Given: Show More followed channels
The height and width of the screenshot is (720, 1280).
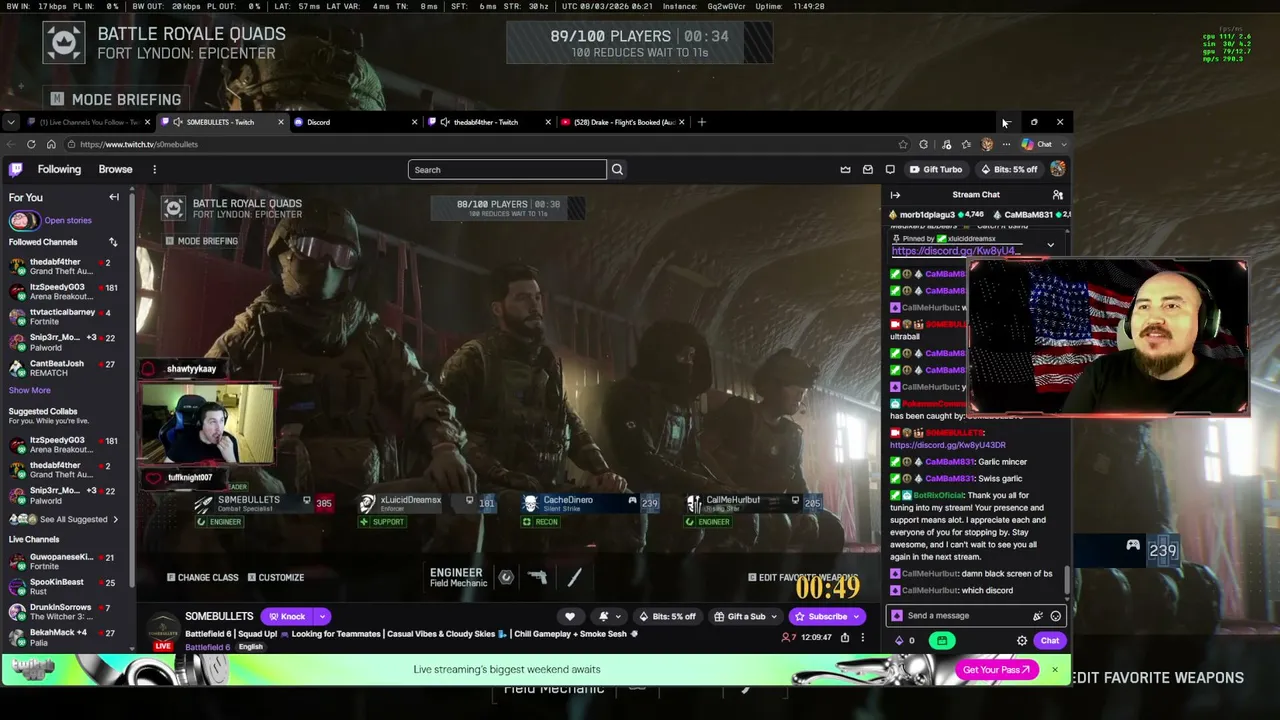Looking at the screenshot, I should pos(29,390).
